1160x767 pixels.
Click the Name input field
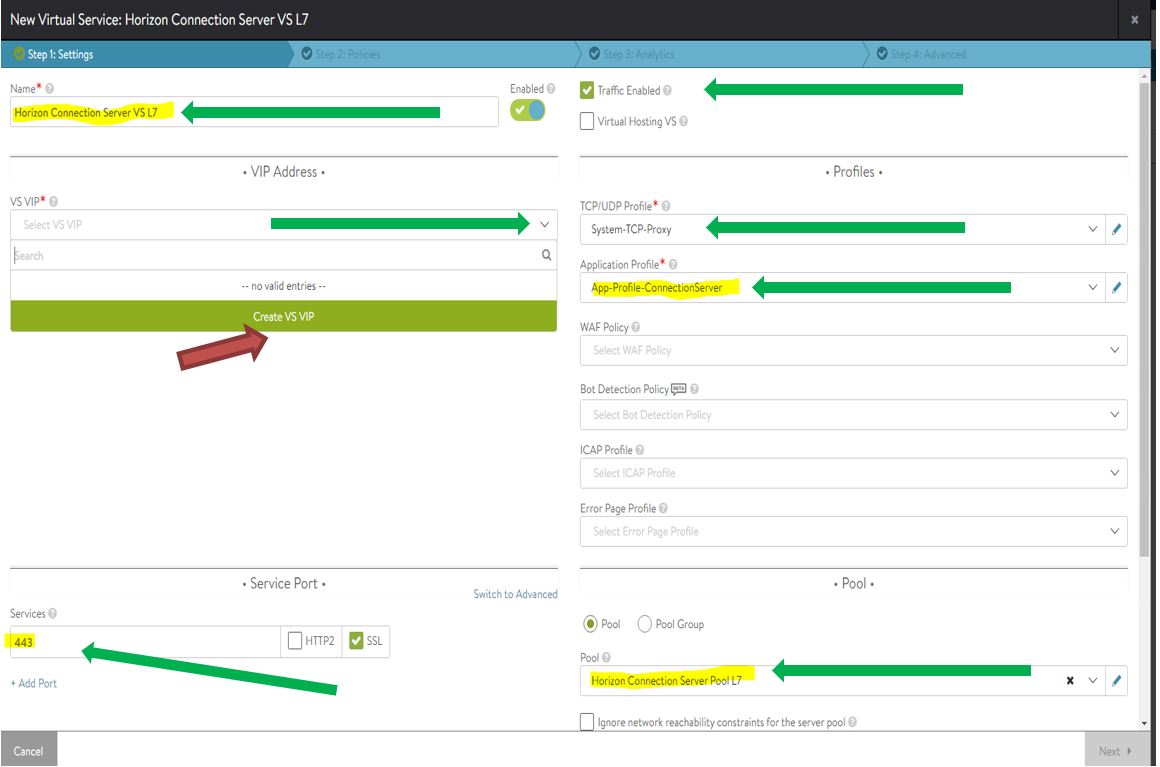[254, 112]
